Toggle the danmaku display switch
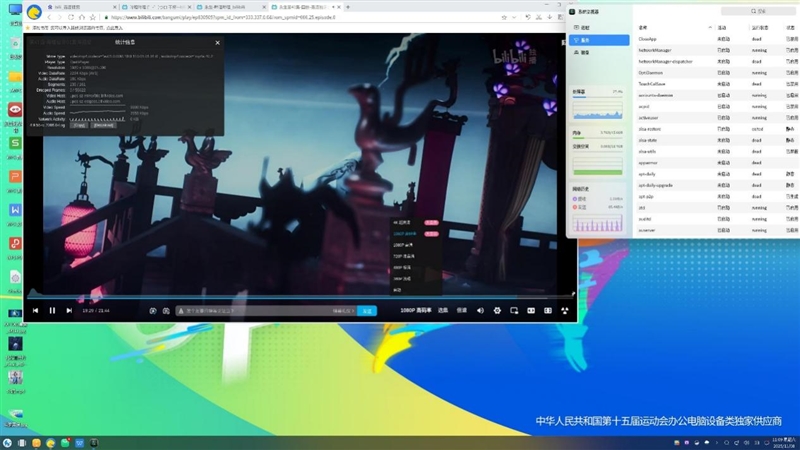Image resolution: width=800 pixels, height=450 pixels. tap(152, 311)
